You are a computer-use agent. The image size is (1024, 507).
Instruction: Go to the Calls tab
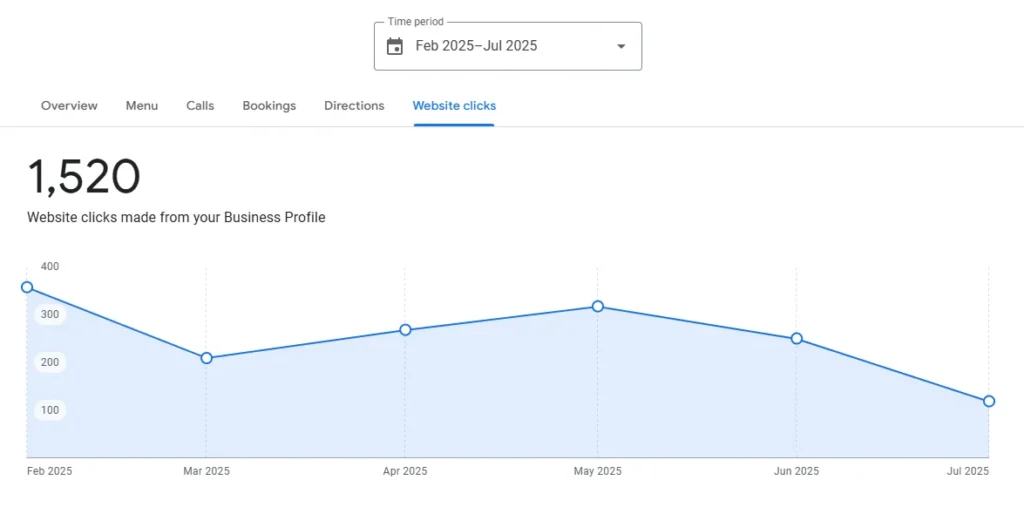200,106
